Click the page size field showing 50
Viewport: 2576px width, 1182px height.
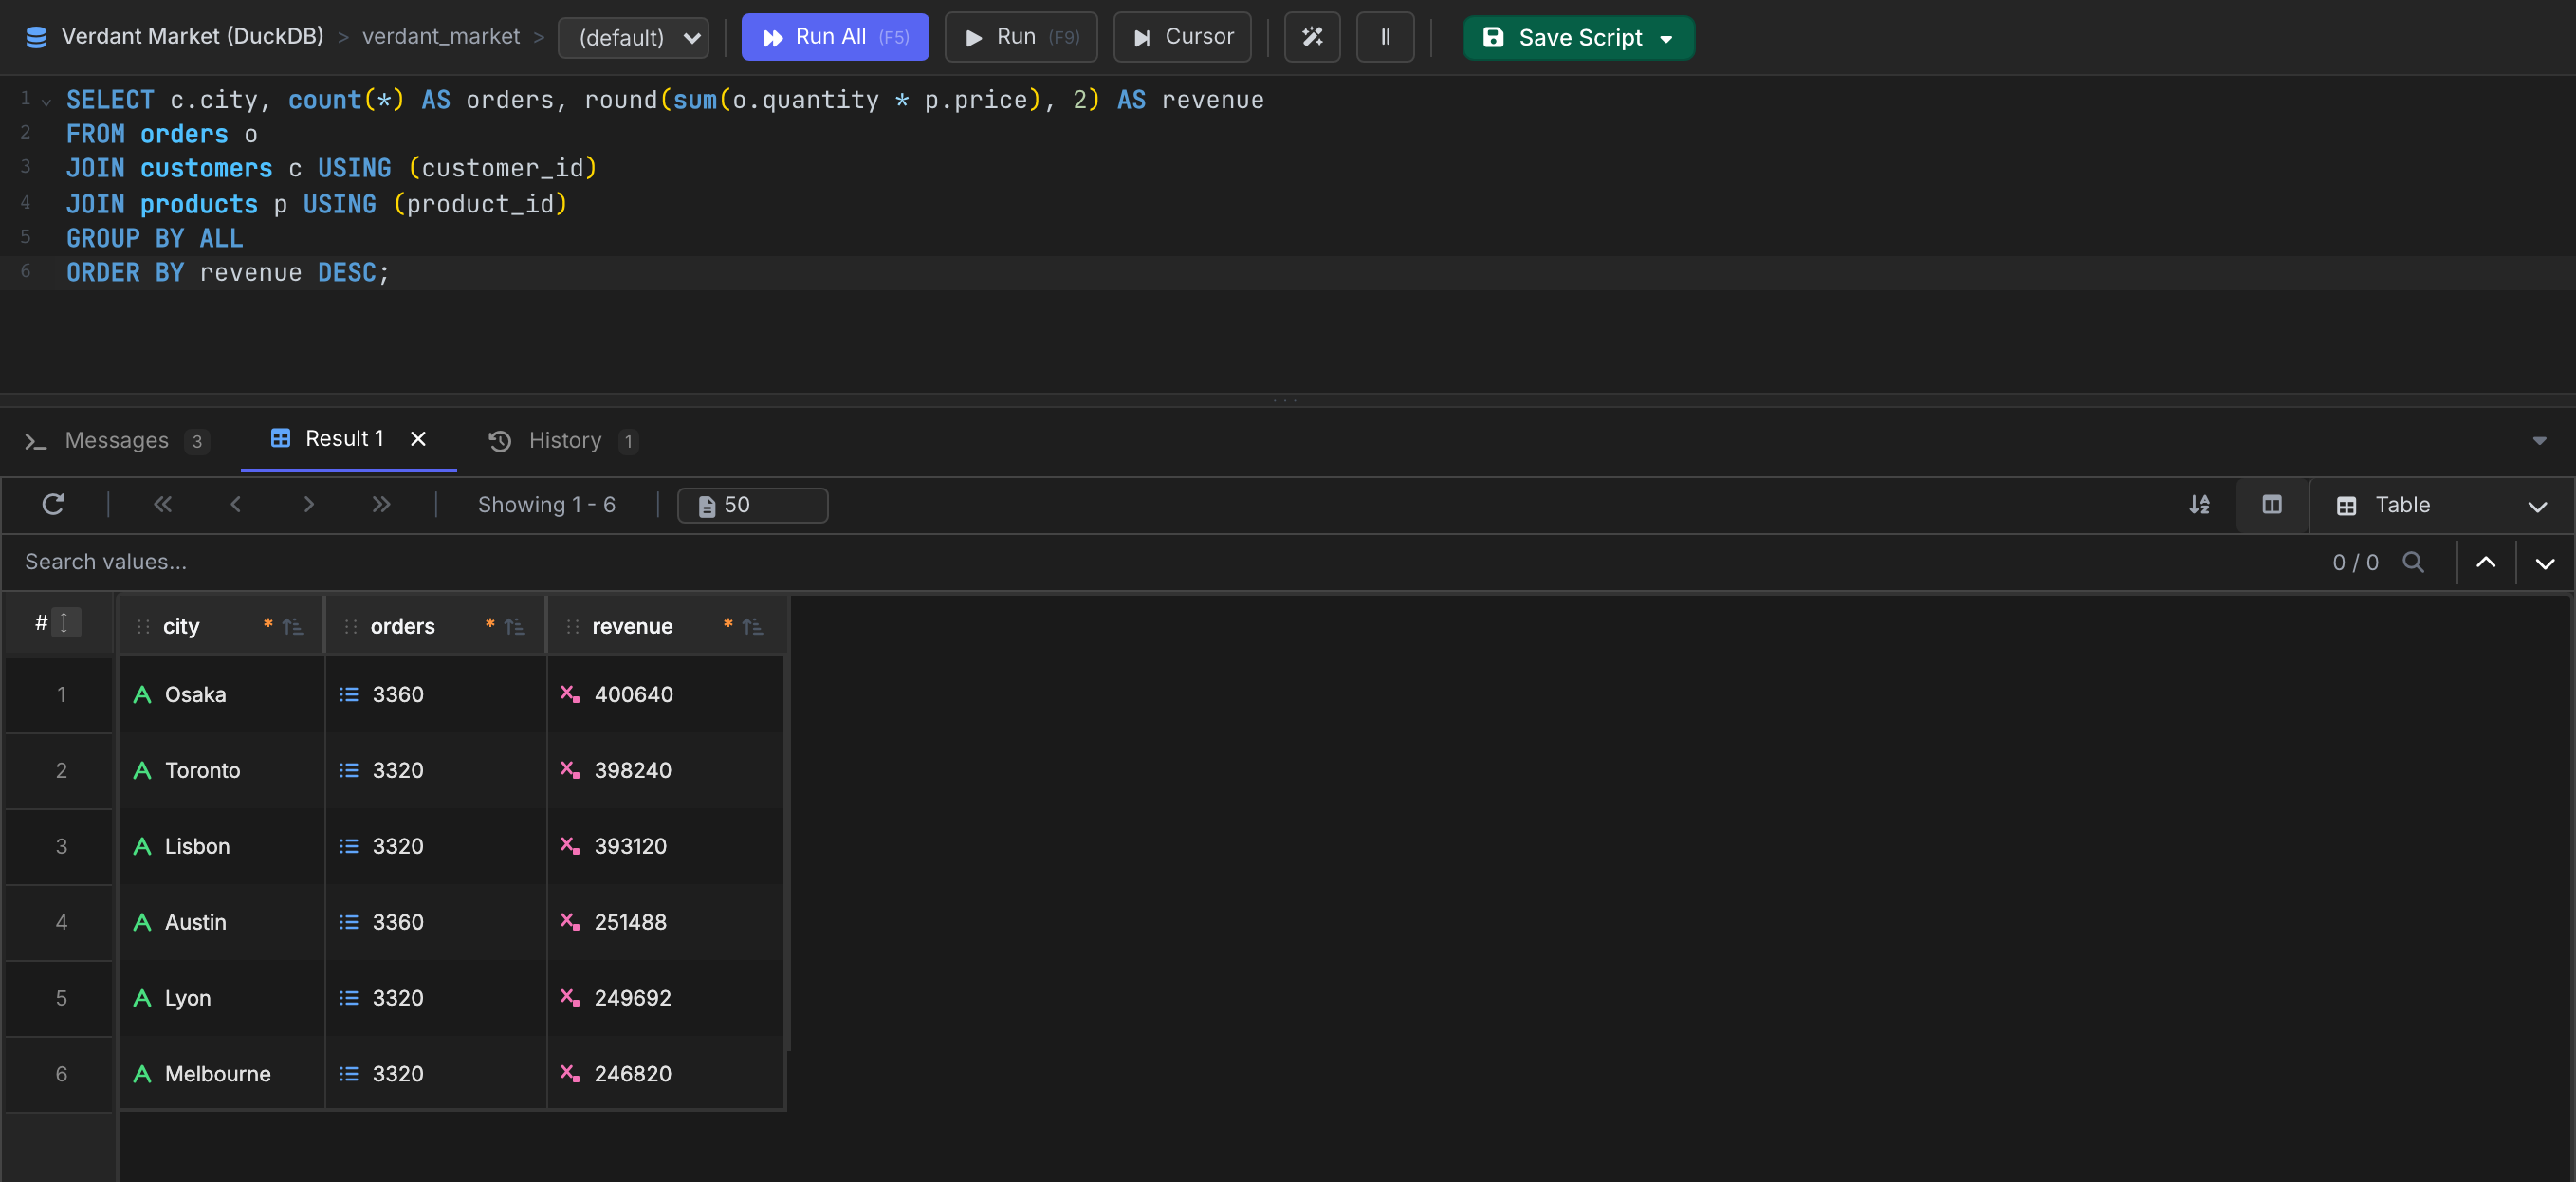point(752,505)
